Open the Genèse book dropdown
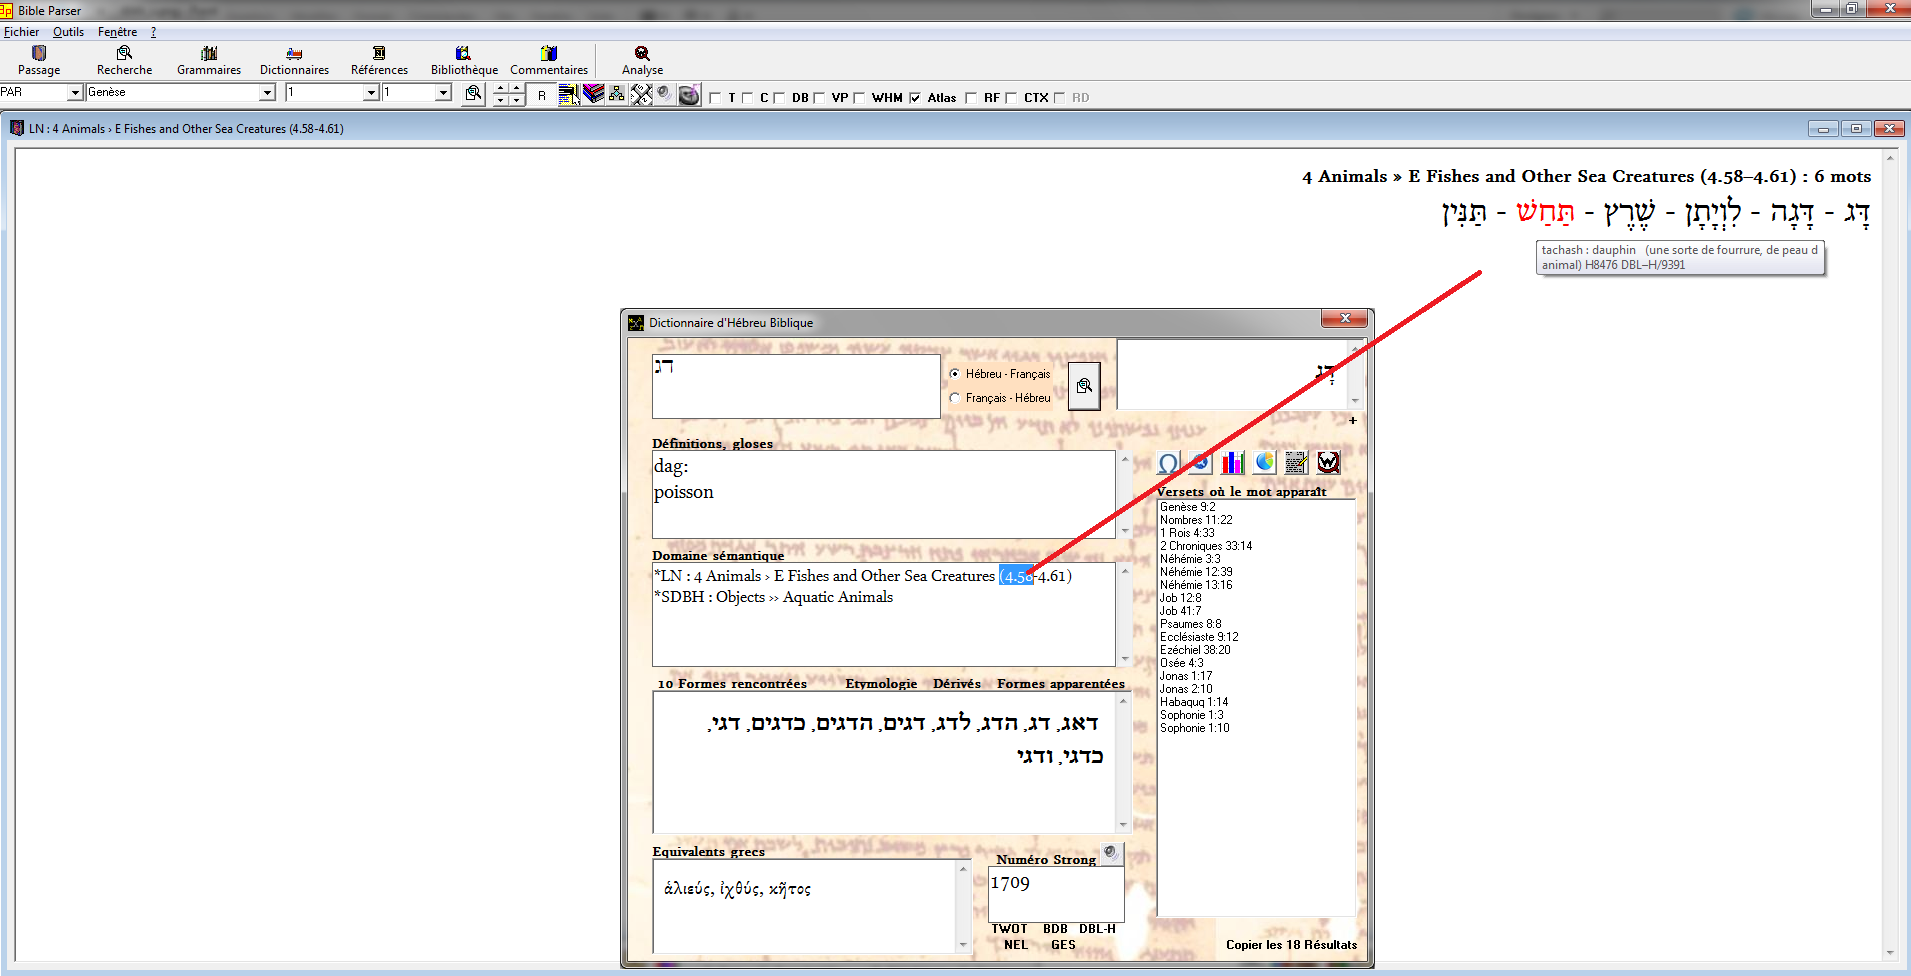This screenshot has height=976, width=1911. 267,93
